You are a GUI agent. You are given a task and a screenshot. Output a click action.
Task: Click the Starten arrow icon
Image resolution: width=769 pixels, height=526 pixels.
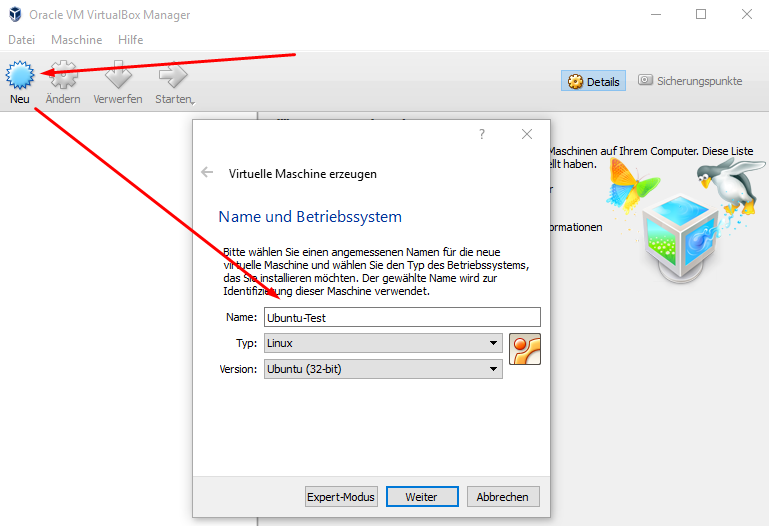pos(173,76)
